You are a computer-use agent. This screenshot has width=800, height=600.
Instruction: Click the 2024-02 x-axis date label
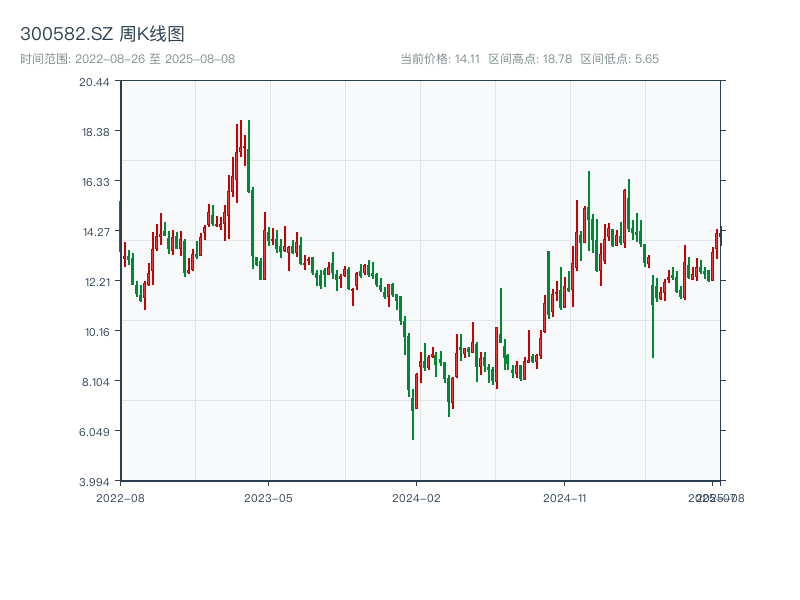point(416,497)
